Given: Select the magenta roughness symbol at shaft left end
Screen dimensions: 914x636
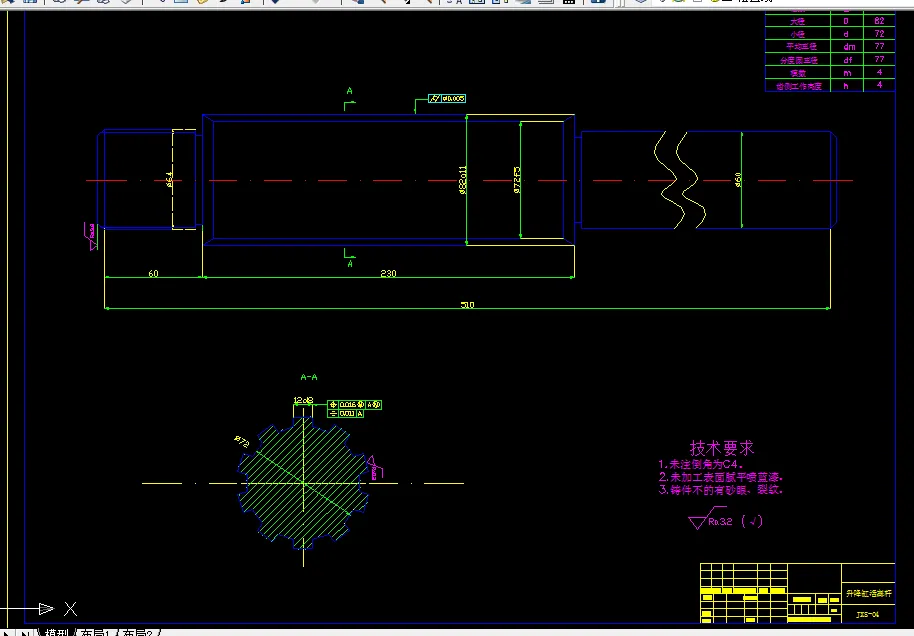Looking at the screenshot, I should [x=92, y=236].
